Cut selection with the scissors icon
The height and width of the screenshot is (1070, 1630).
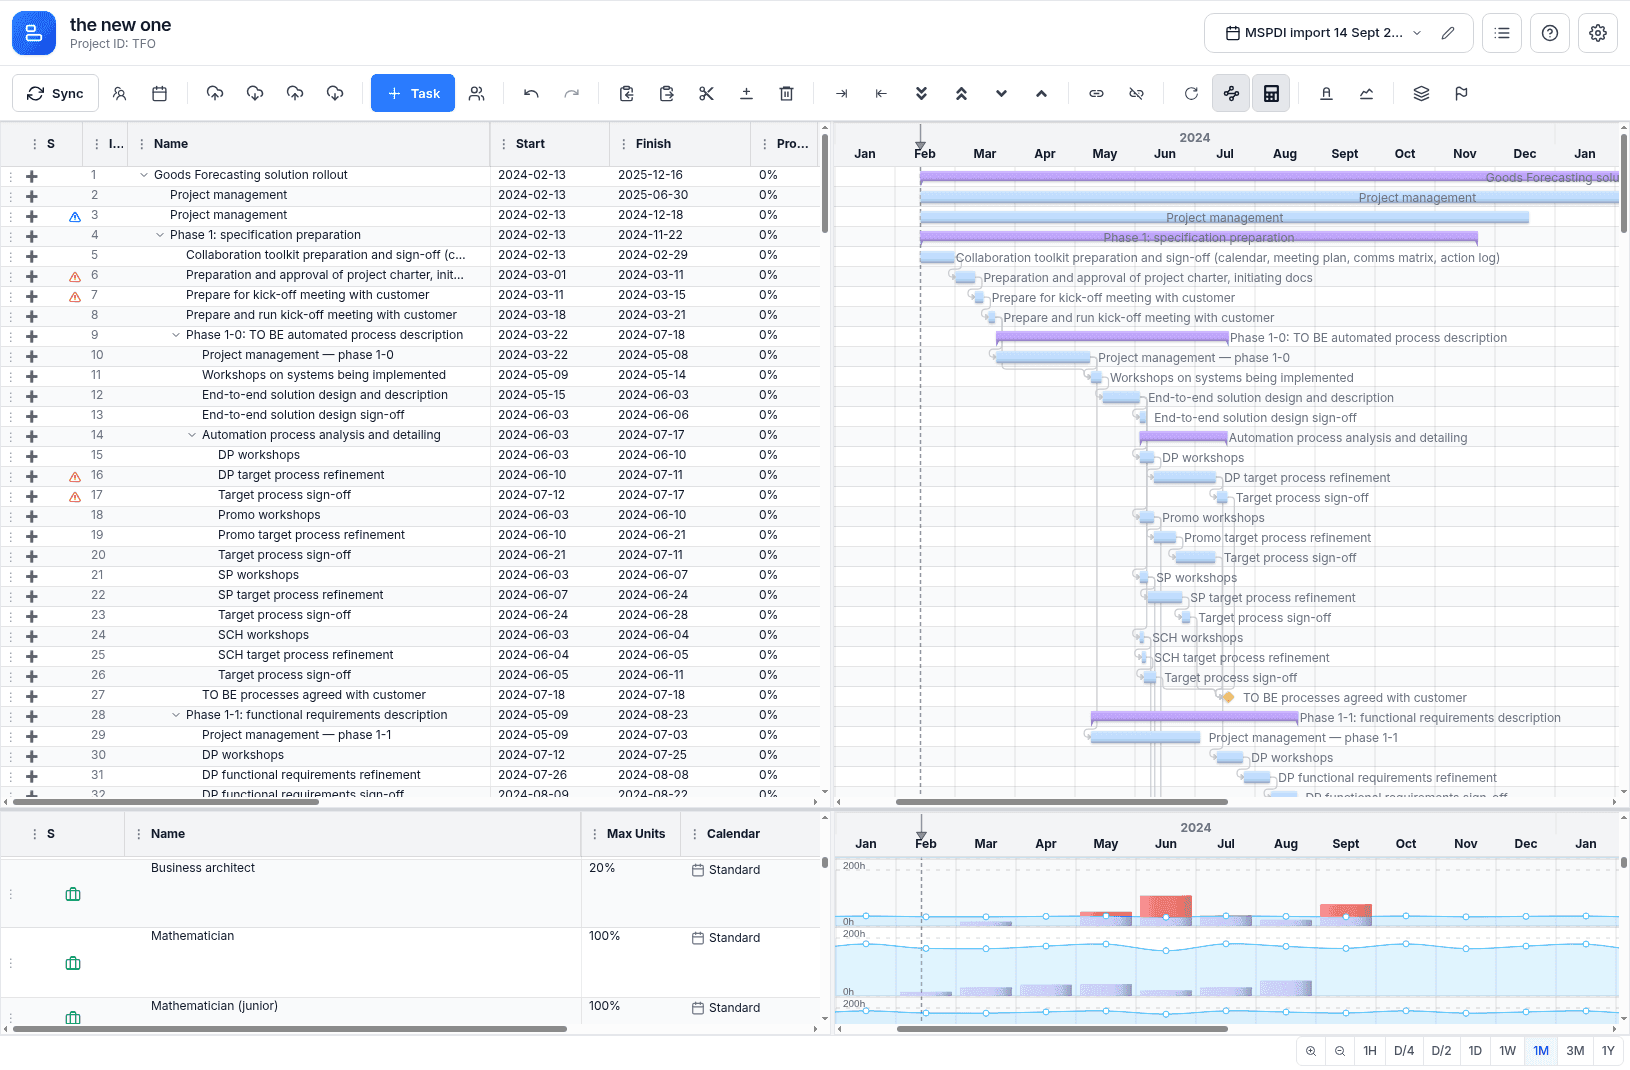[x=707, y=93]
